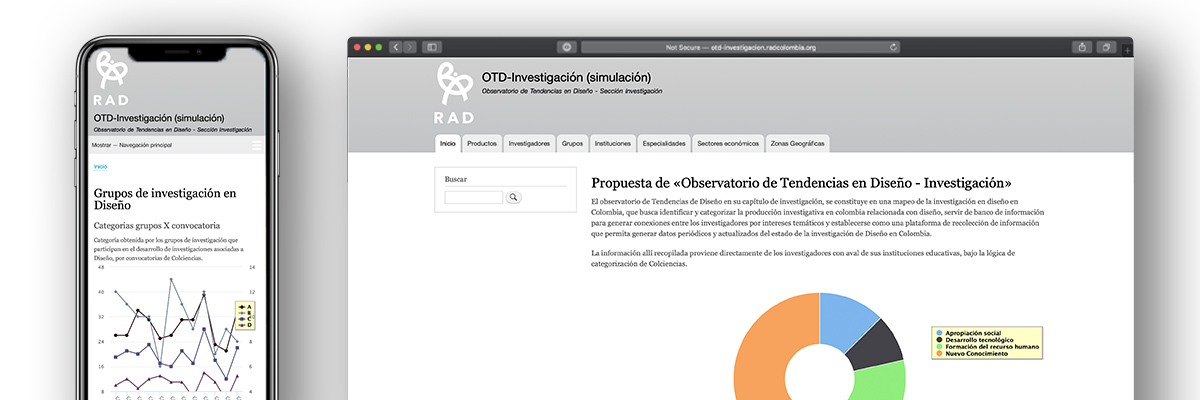Select the Zonas Geográficas tab
Screen dimensions: 1200x400
[x=797, y=144]
